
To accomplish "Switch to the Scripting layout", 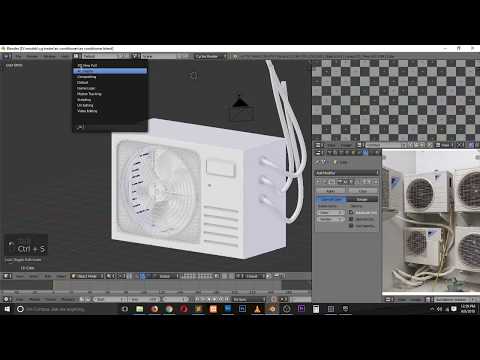I will pos(84,99).
